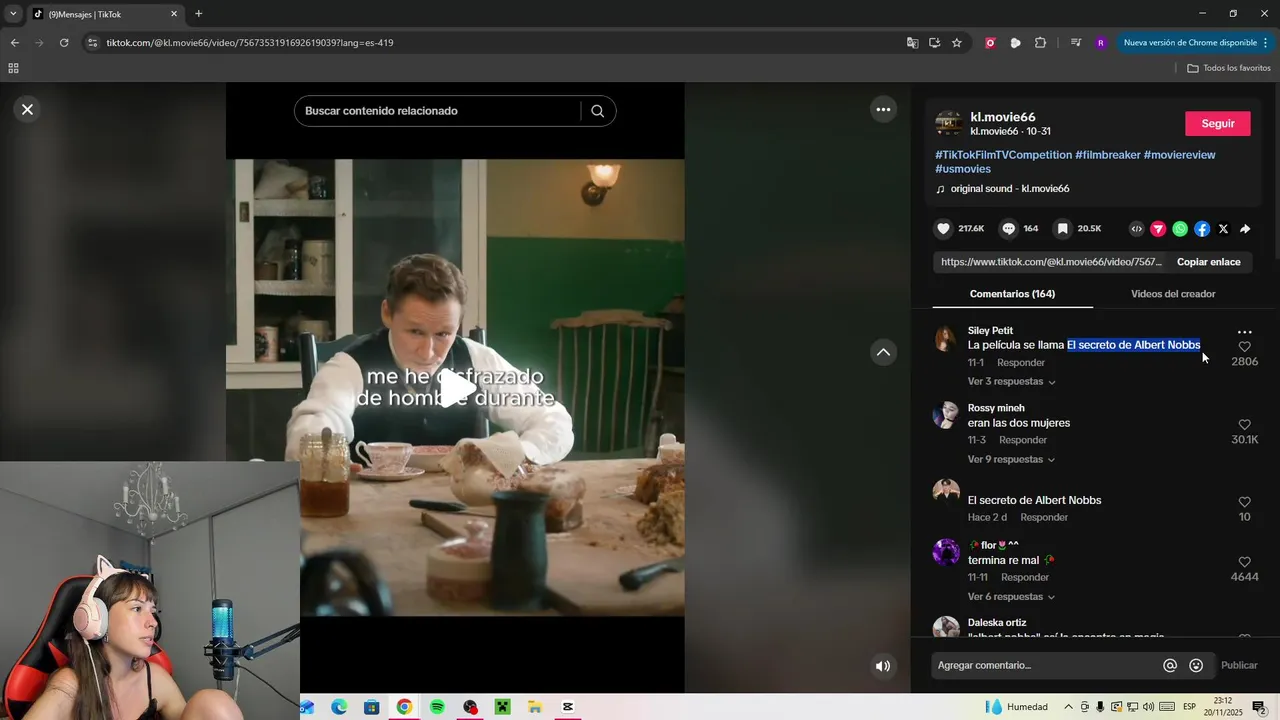Like Siley Petit's comment
This screenshot has width=1280, height=720.
tap(1244, 347)
